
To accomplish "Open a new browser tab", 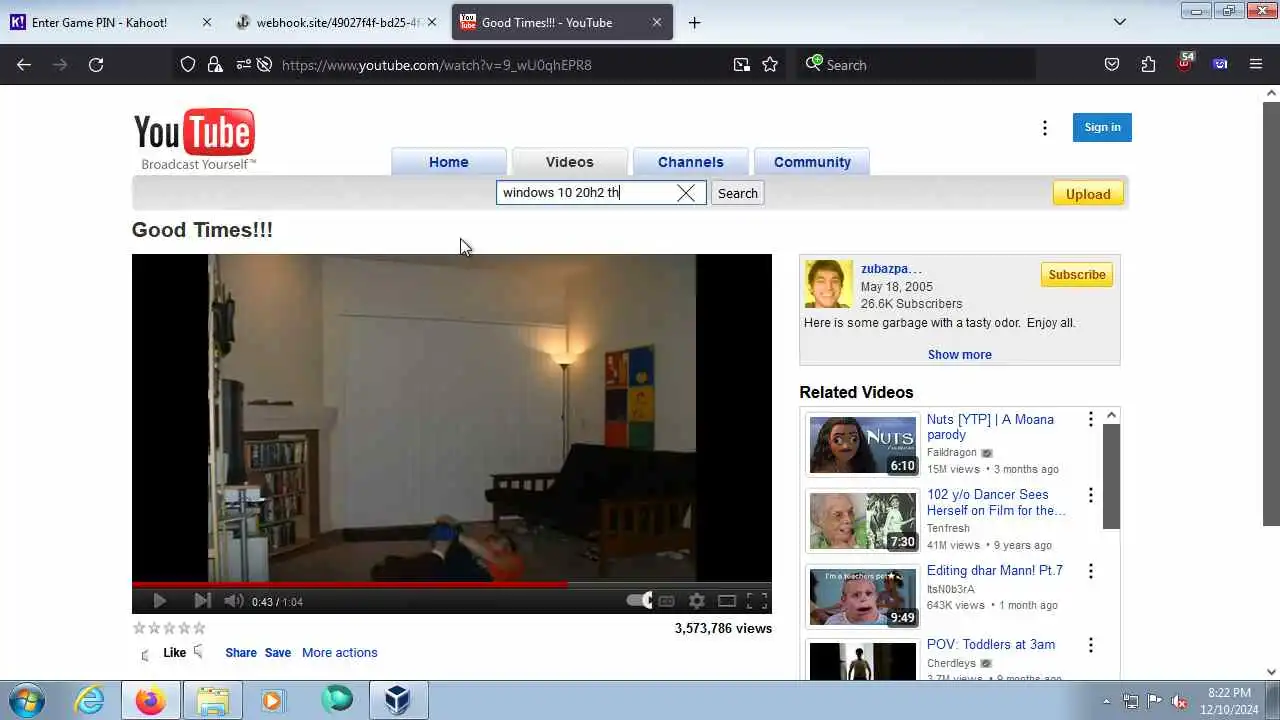I will pyautogui.click(x=694, y=22).
